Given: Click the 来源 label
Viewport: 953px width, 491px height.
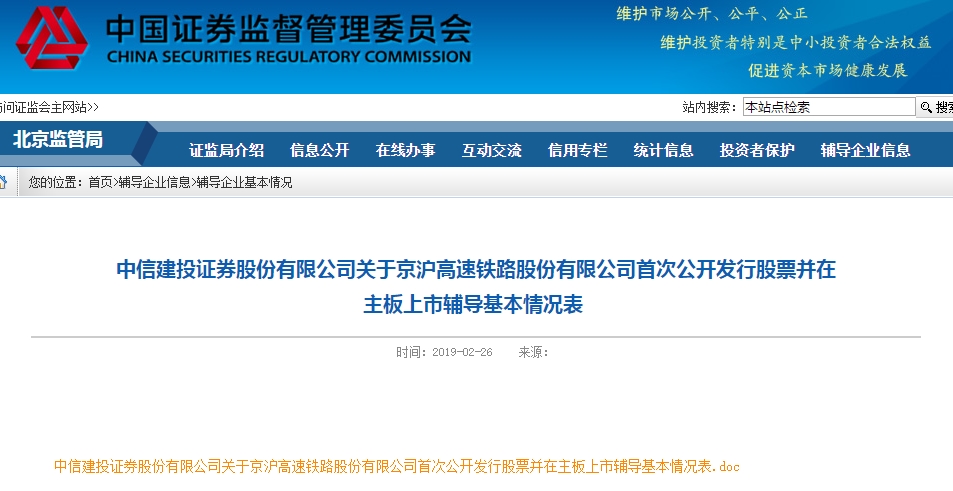Looking at the screenshot, I should tap(533, 352).
